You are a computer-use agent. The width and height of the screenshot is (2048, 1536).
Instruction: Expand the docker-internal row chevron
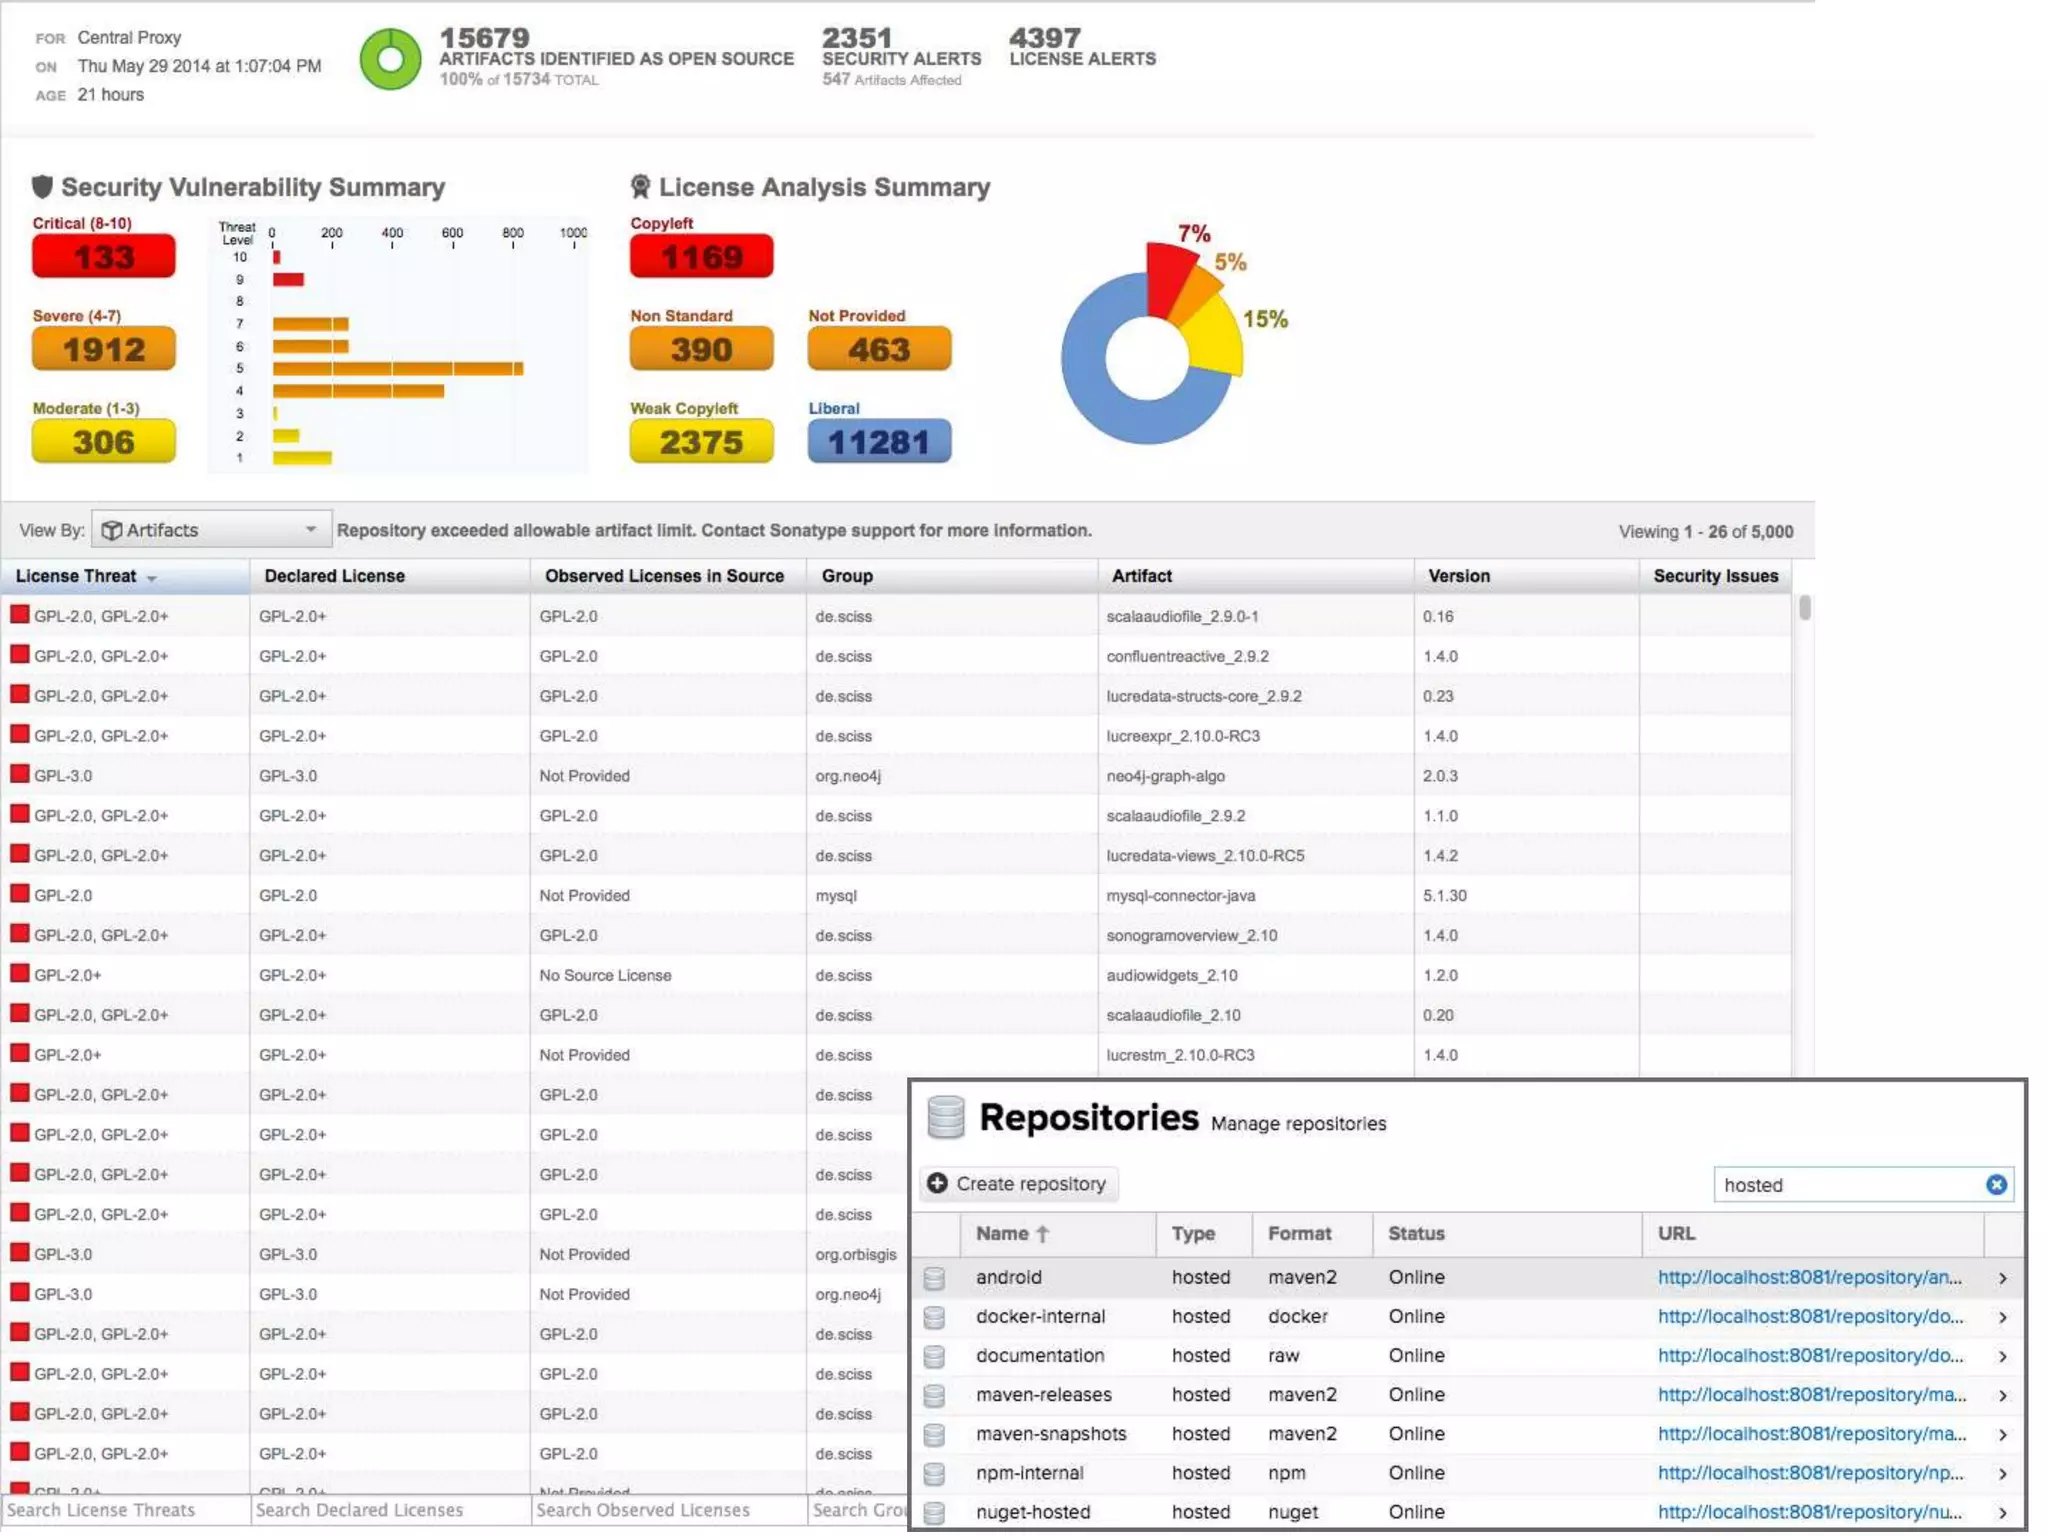tap(2003, 1318)
